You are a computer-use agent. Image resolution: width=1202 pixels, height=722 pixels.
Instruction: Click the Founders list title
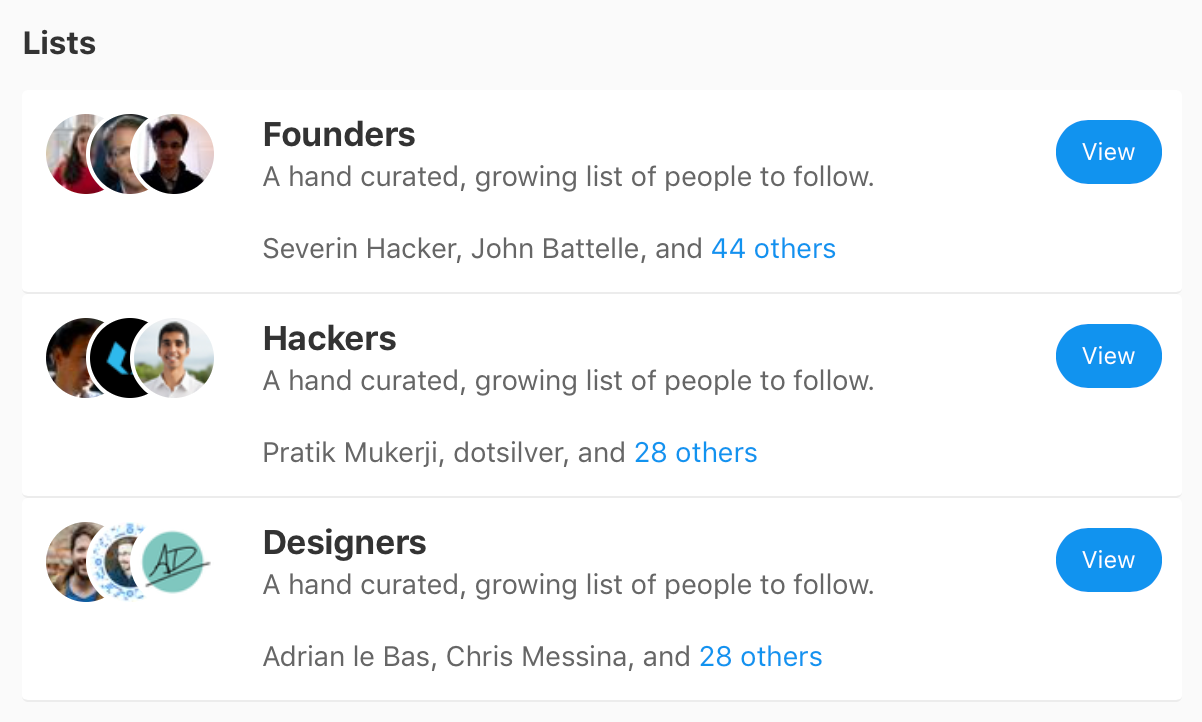339,134
